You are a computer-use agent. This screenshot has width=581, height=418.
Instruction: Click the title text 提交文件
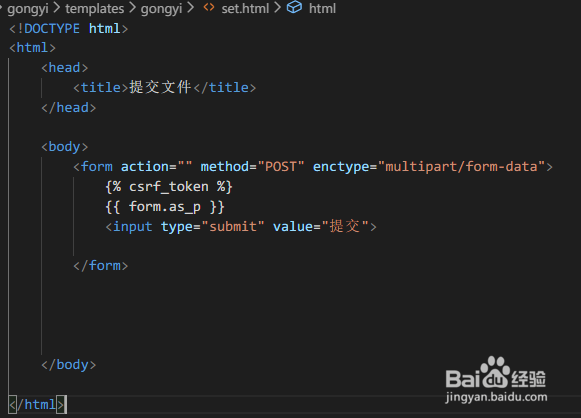(x=160, y=87)
